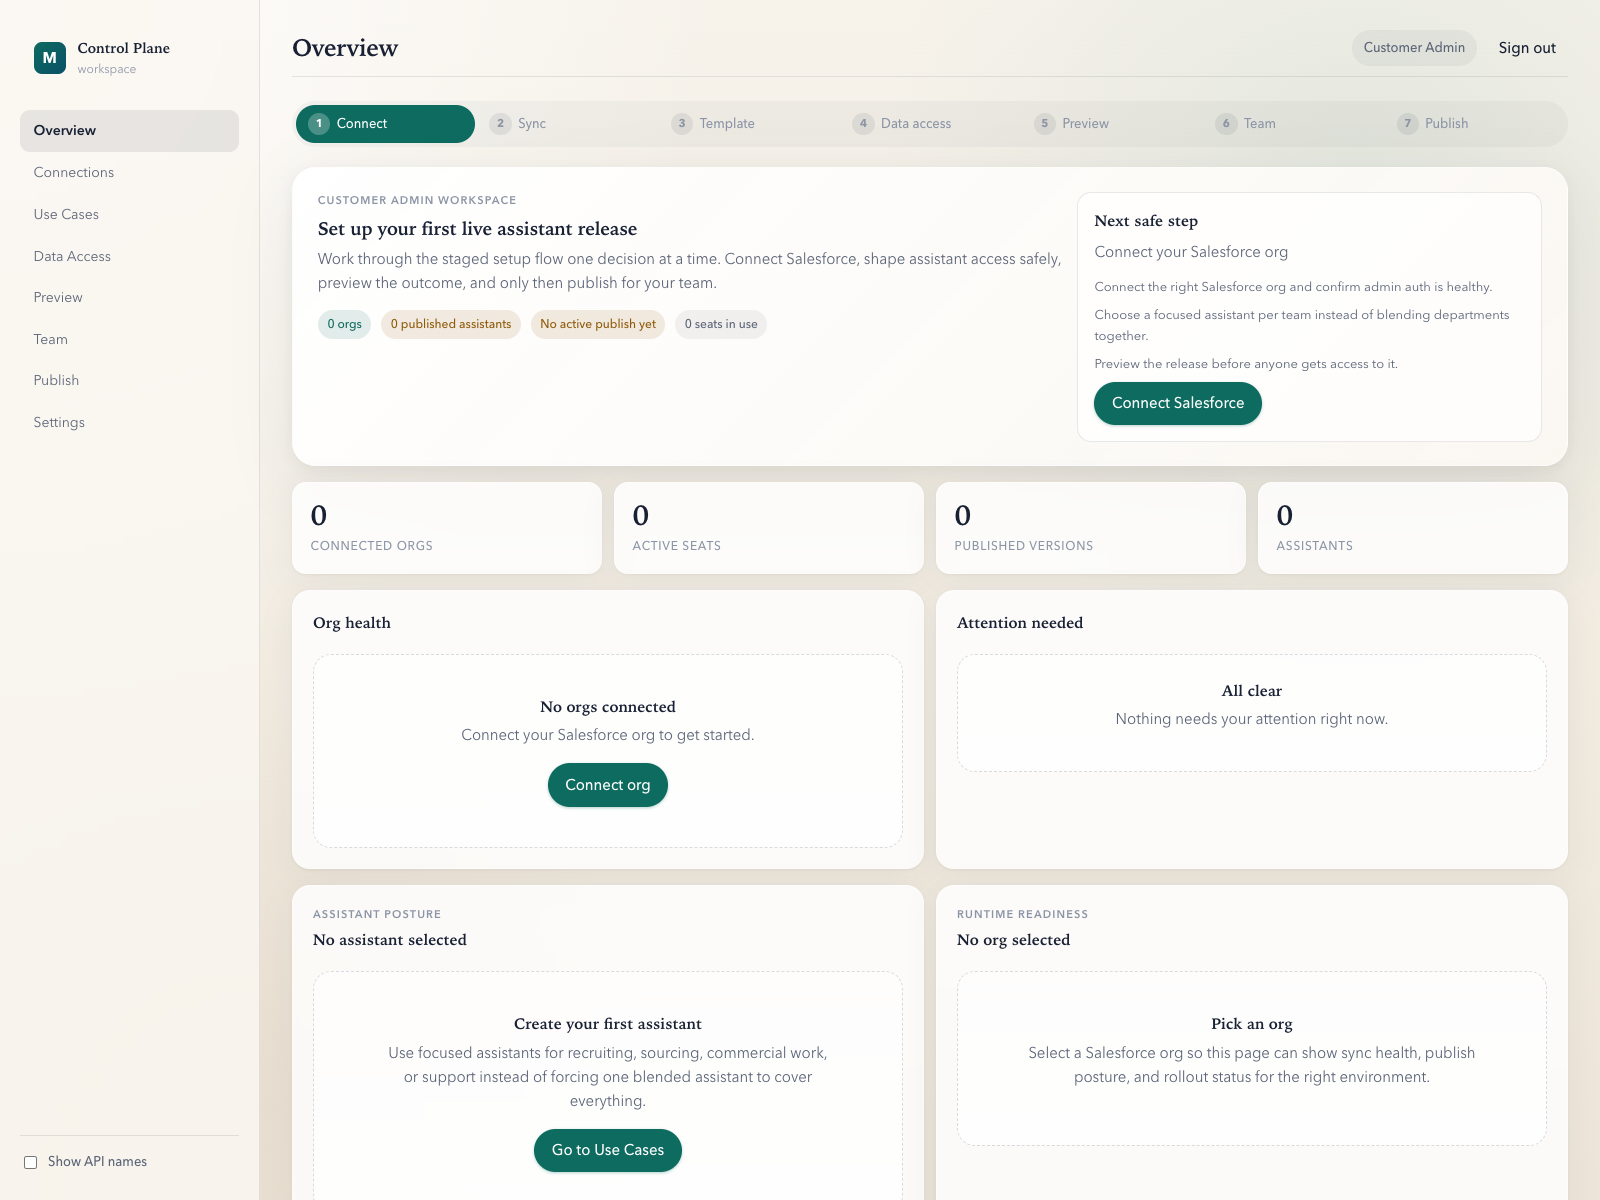The height and width of the screenshot is (1200, 1600).
Task: Enable the Show API names checkbox
Action: (x=31, y=1161)
